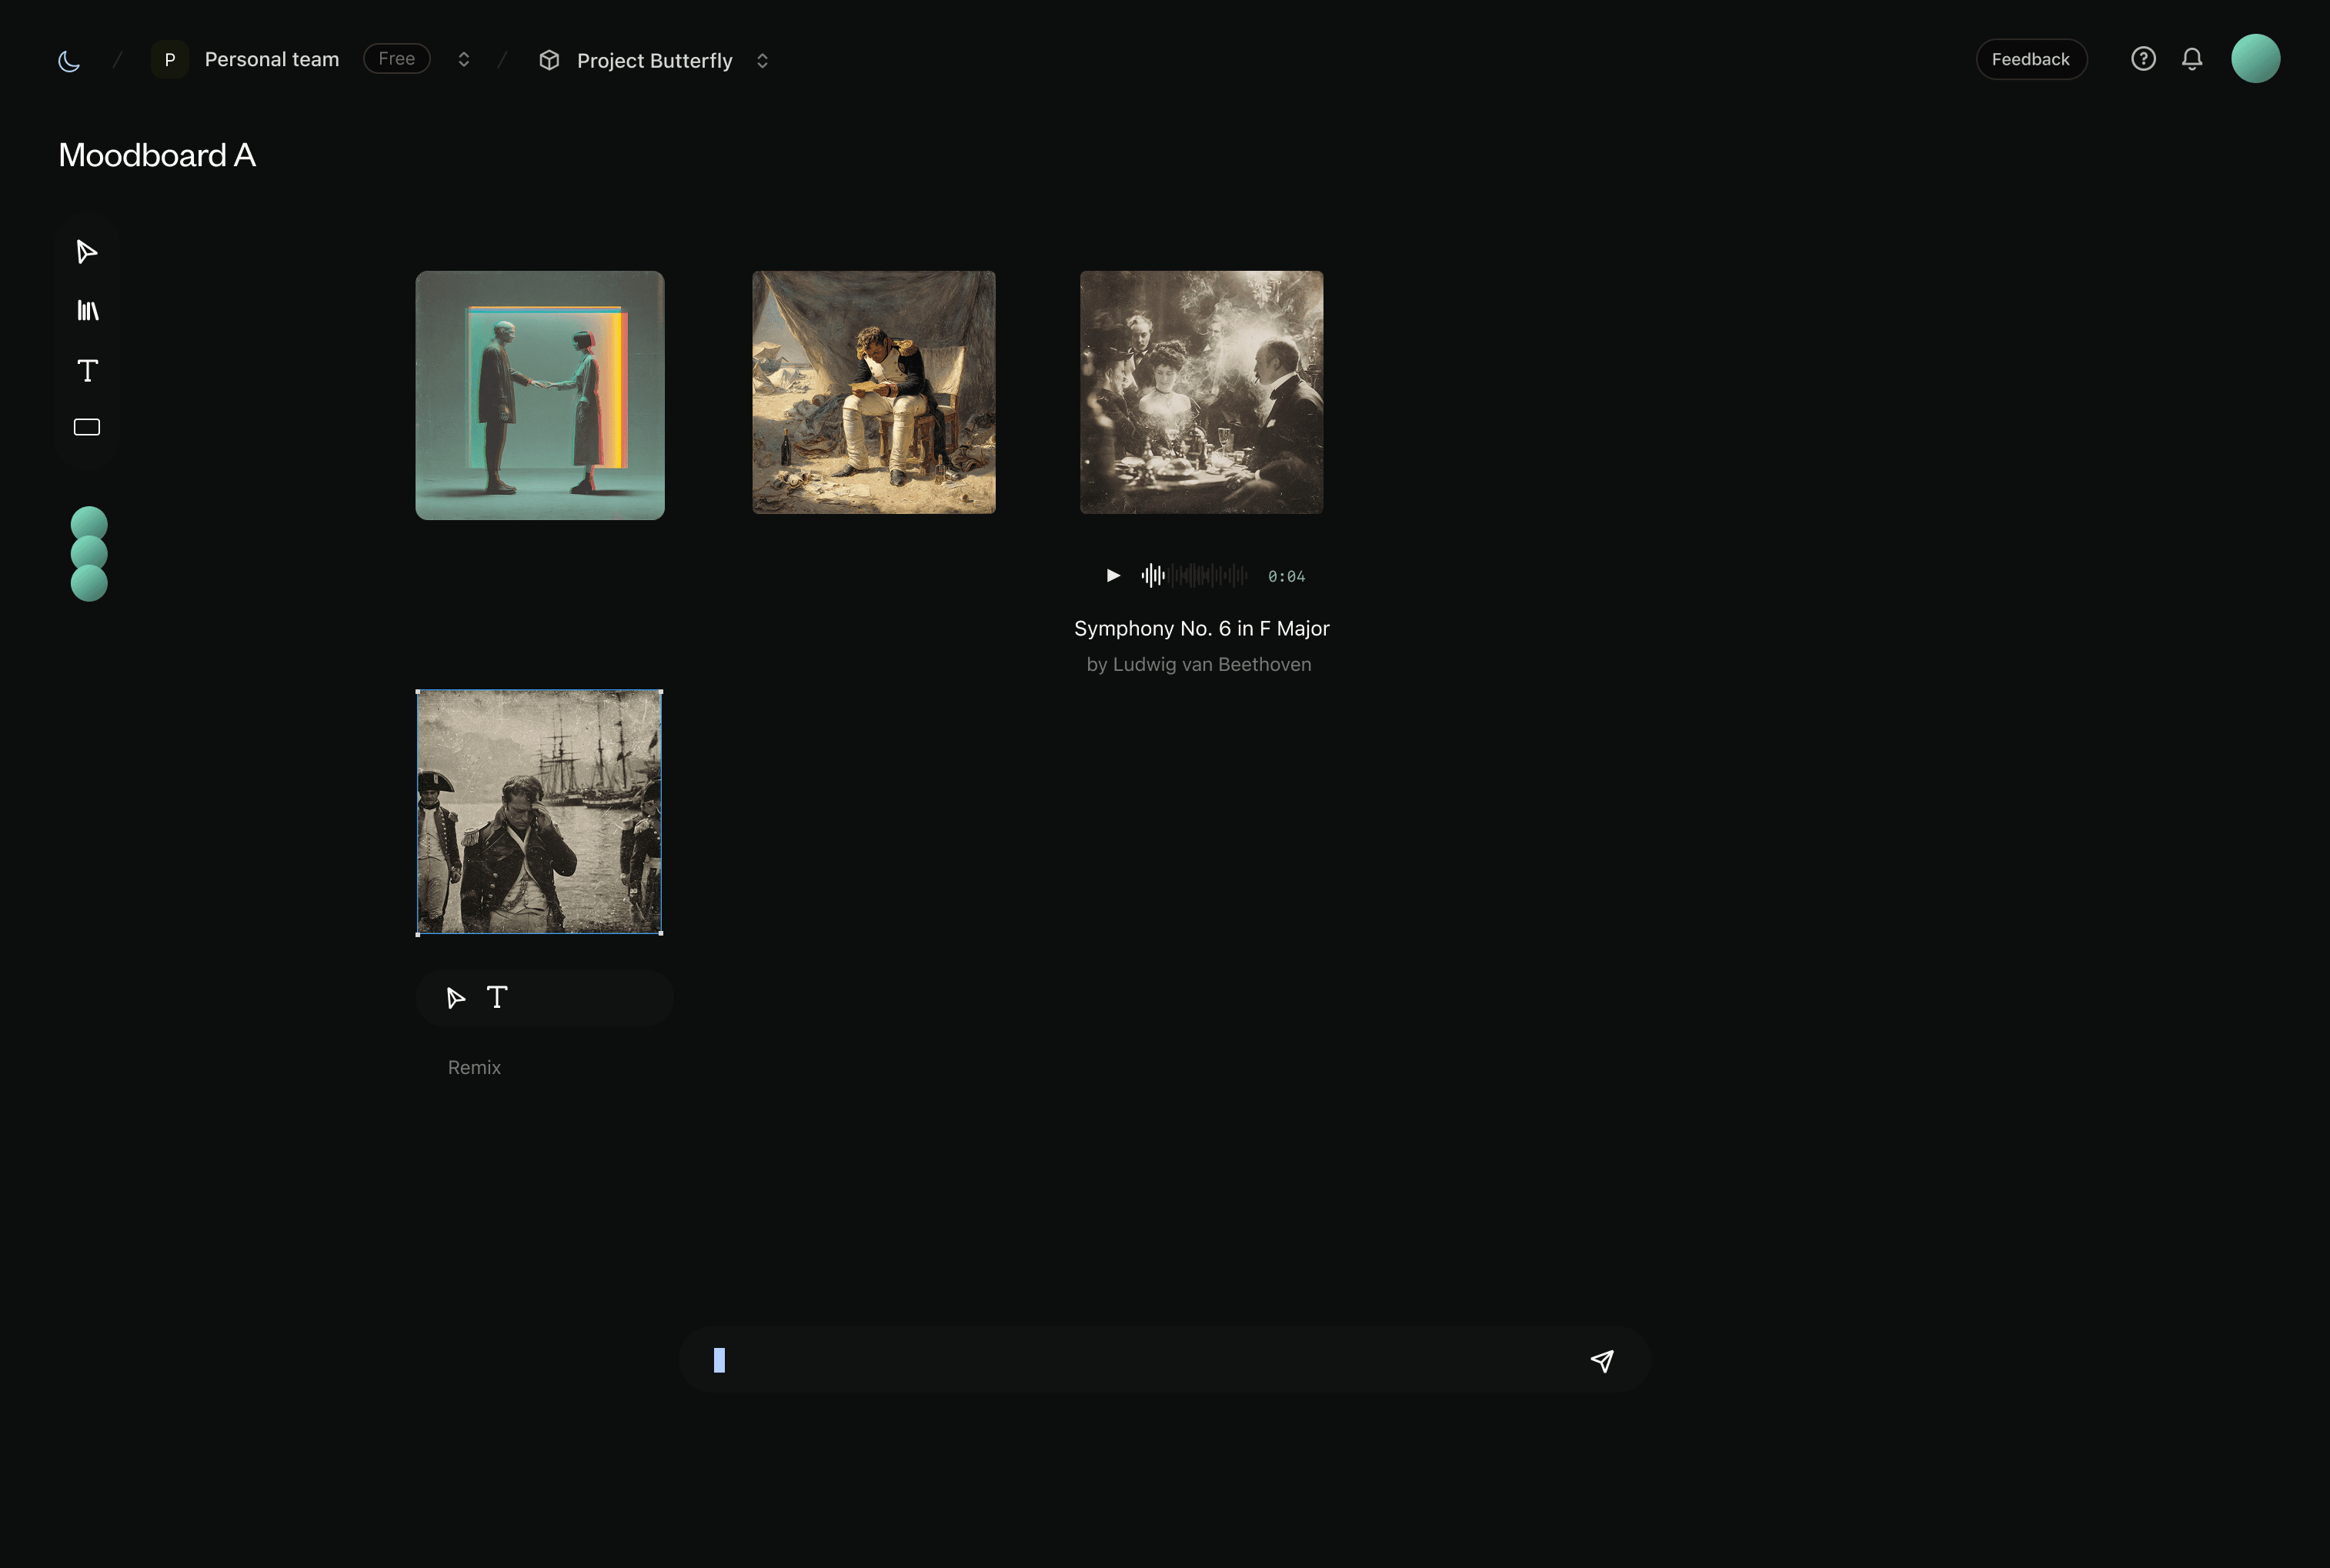Click the moon logo icon
Viewport: 2330px width, 1568px height.
(69, 61)
